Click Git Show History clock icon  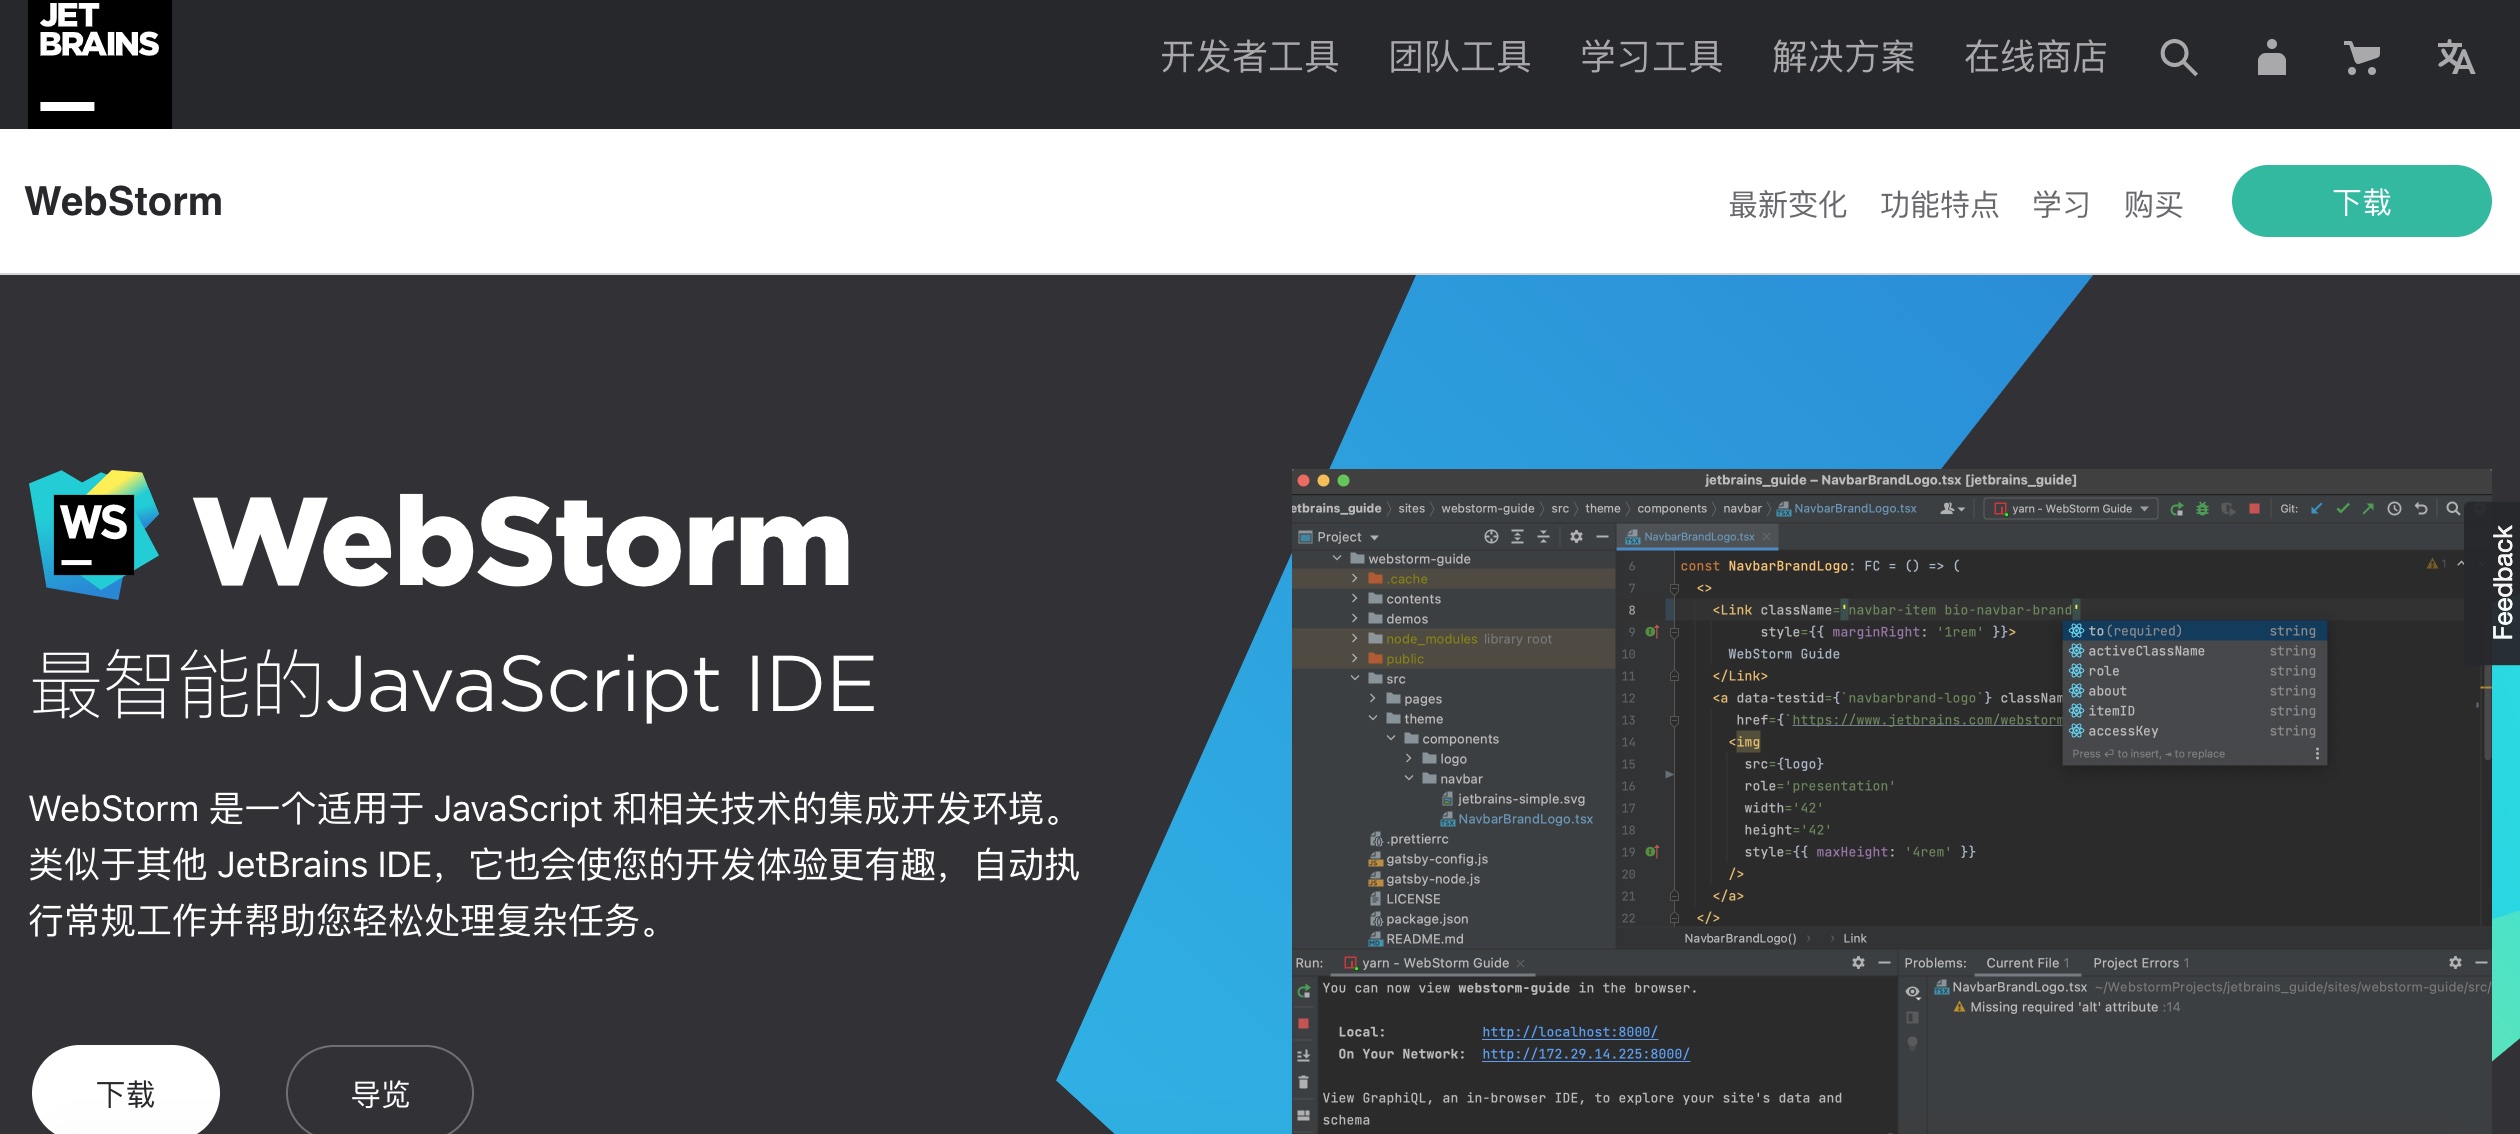[2394, 509]
